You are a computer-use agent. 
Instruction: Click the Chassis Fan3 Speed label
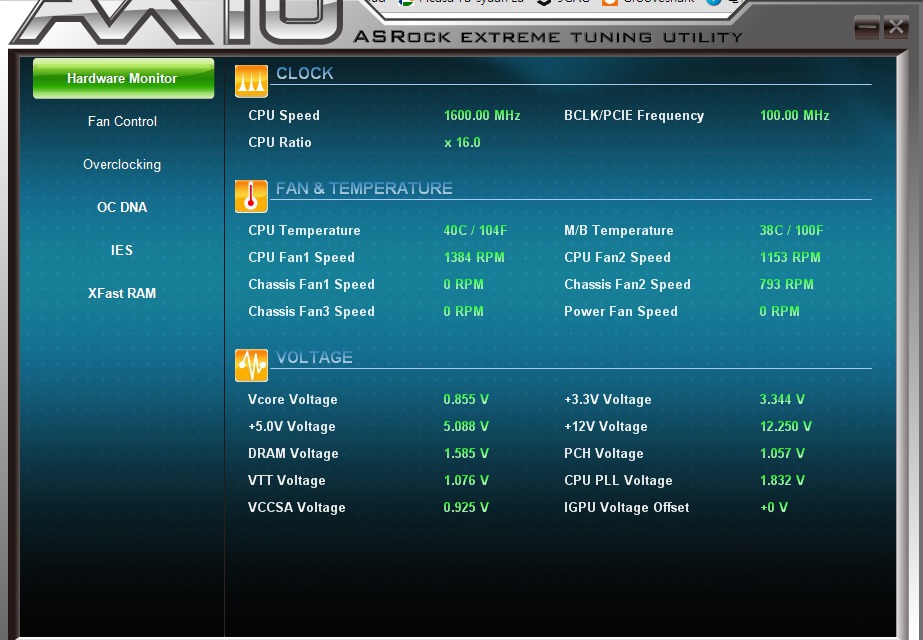point(311,311)
